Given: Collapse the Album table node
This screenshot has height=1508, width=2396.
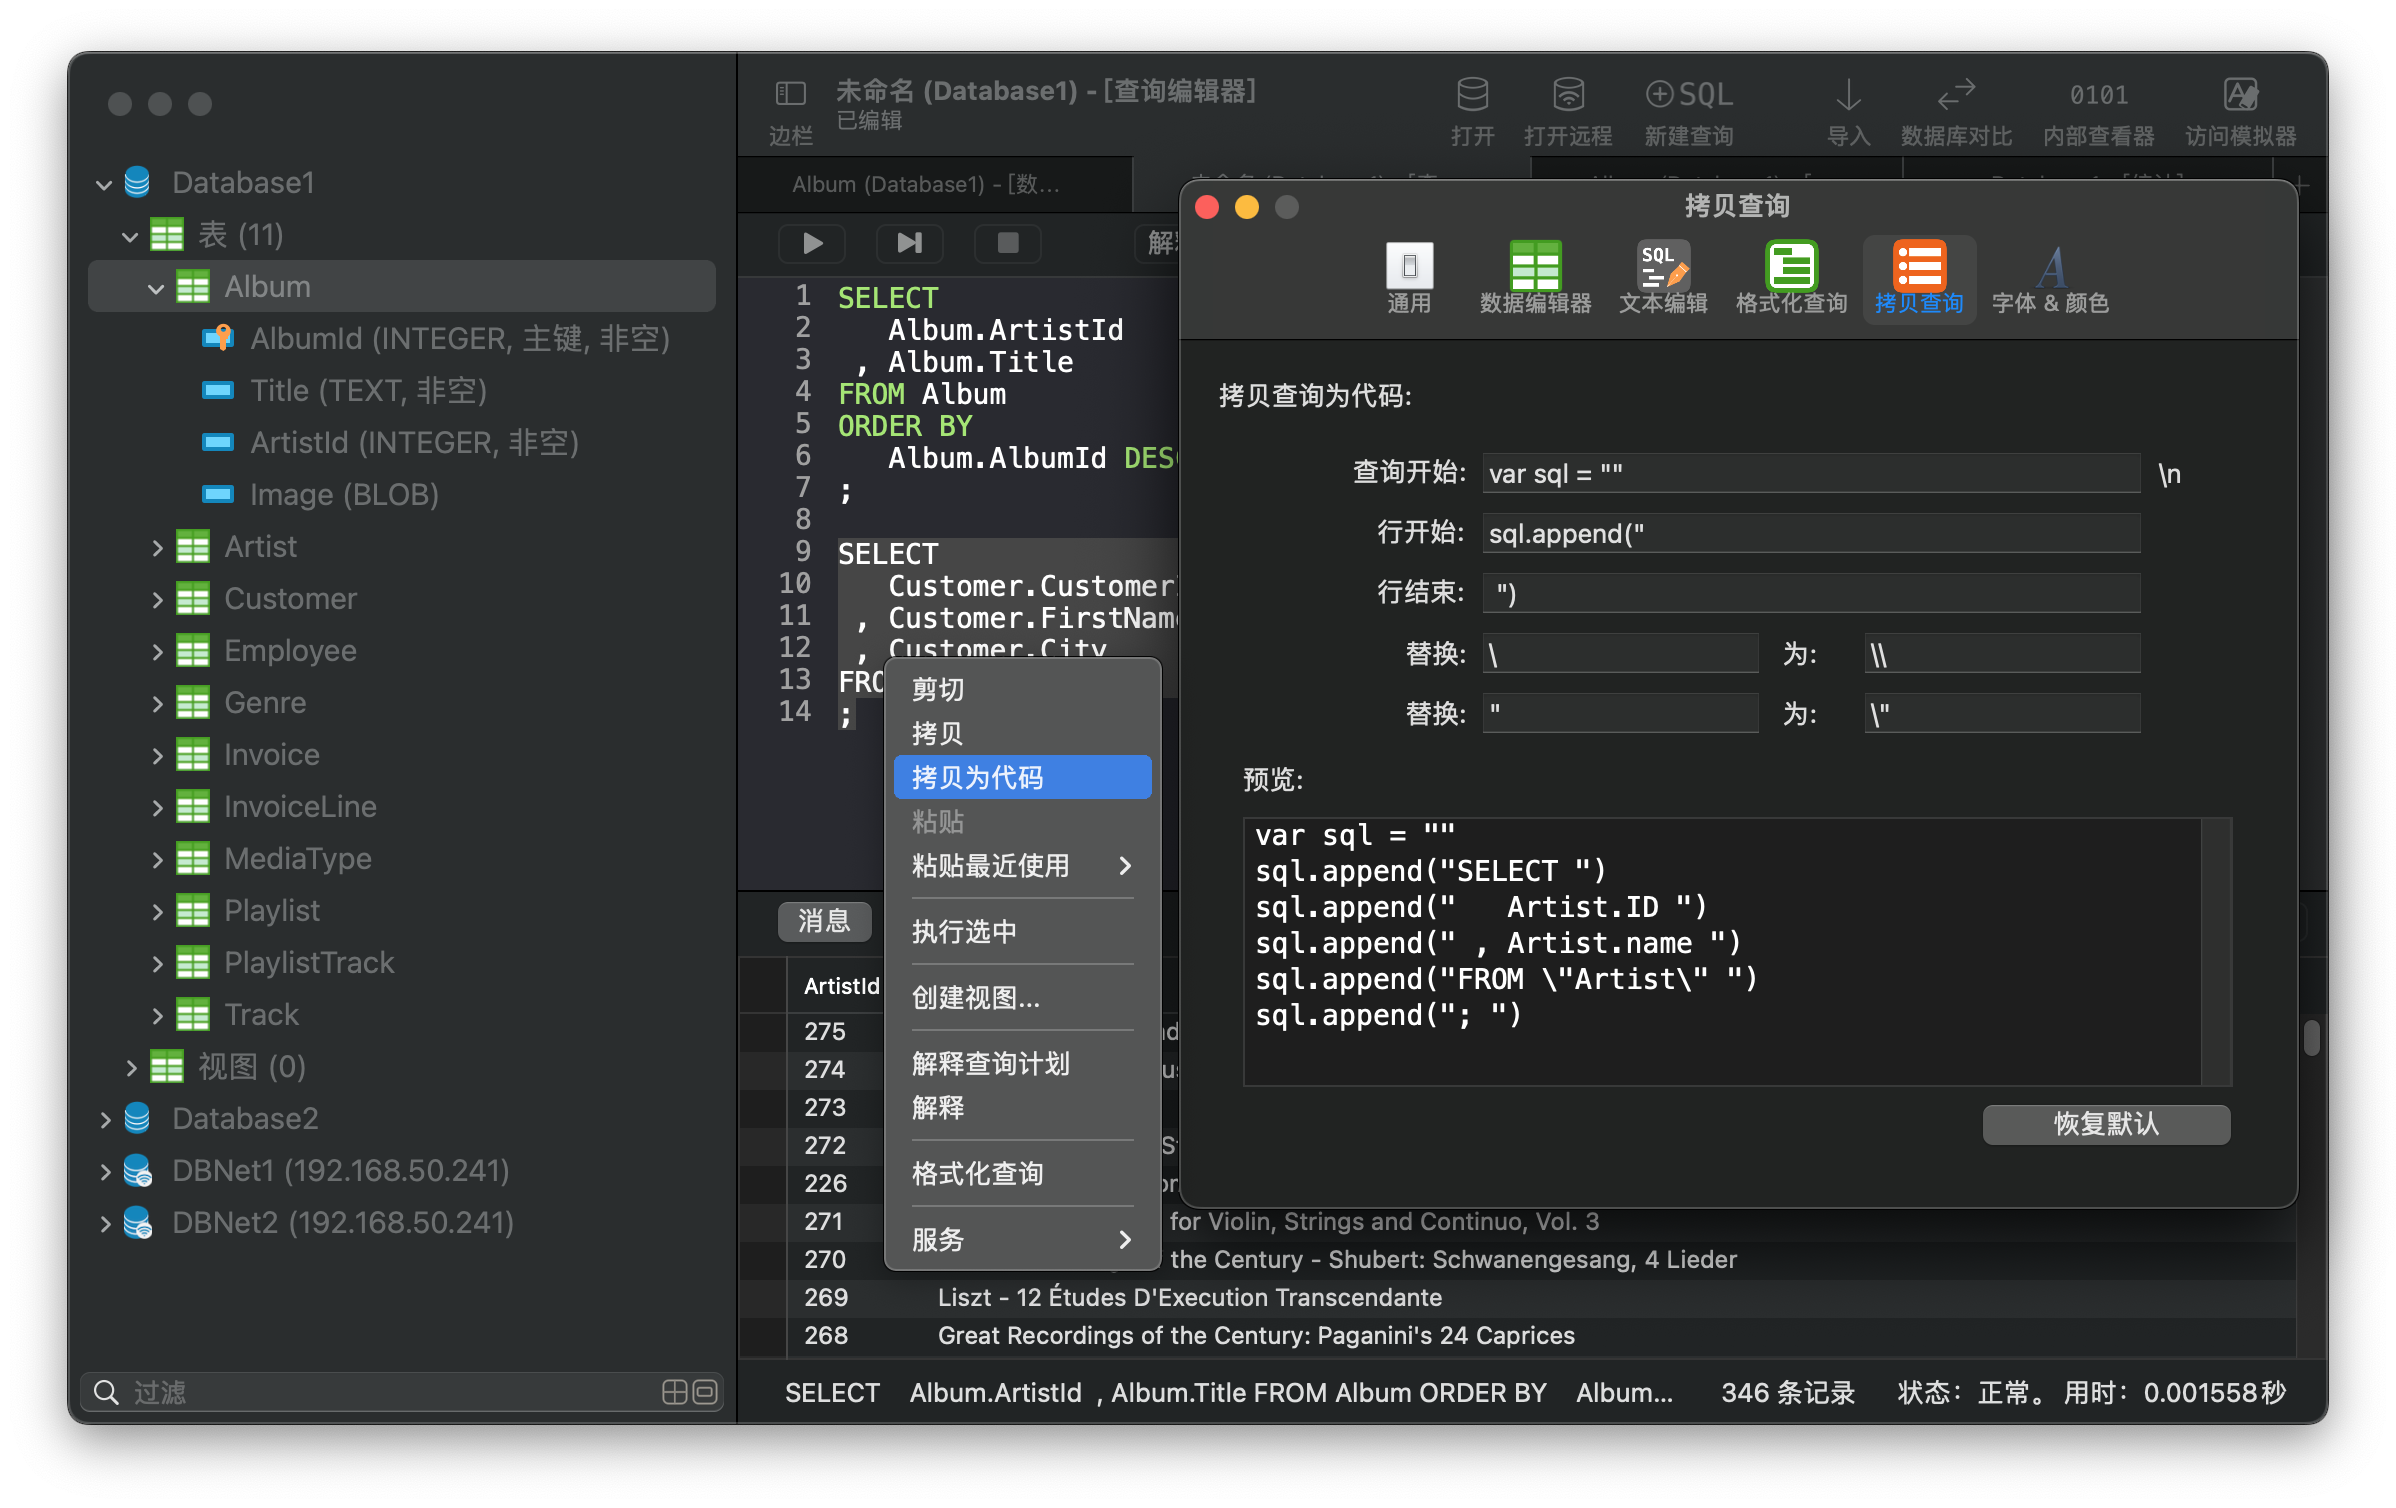Looking at the screenshot, I should tap(156, 288).
